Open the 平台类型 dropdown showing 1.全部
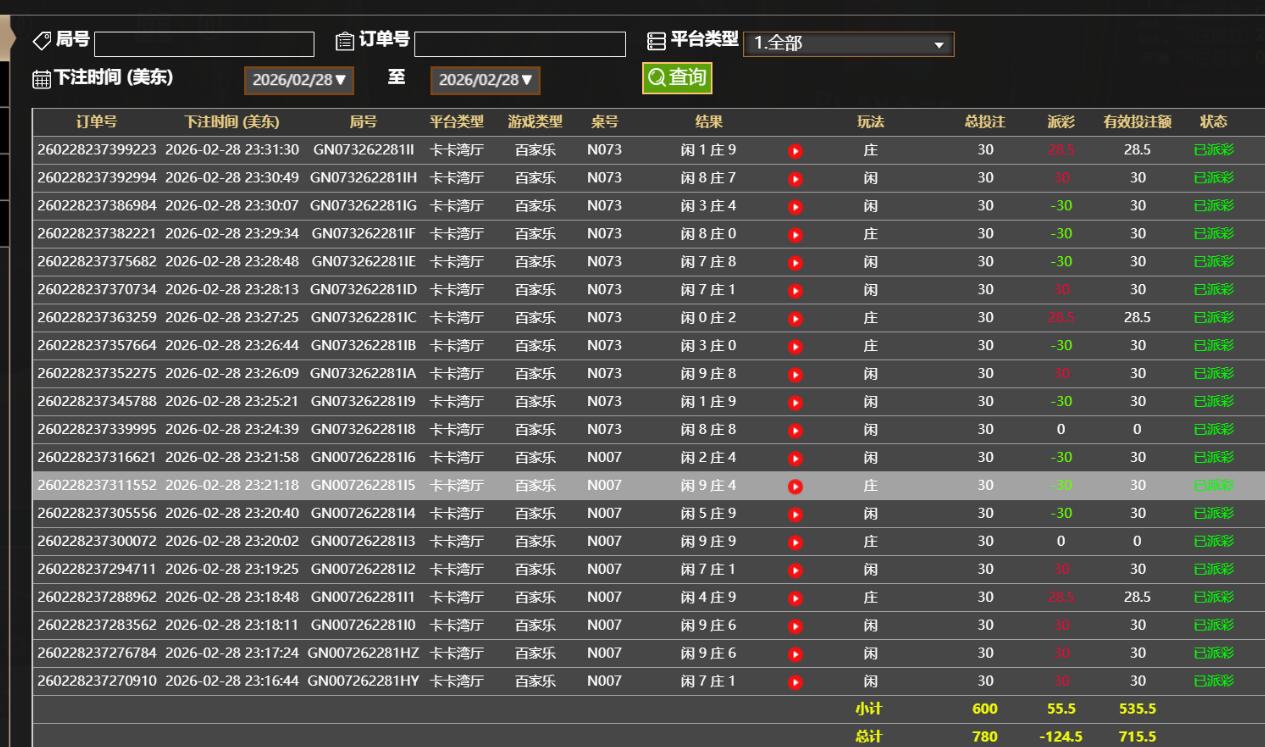The width and height of the screenshot is (1265, 747). (849, 44)
